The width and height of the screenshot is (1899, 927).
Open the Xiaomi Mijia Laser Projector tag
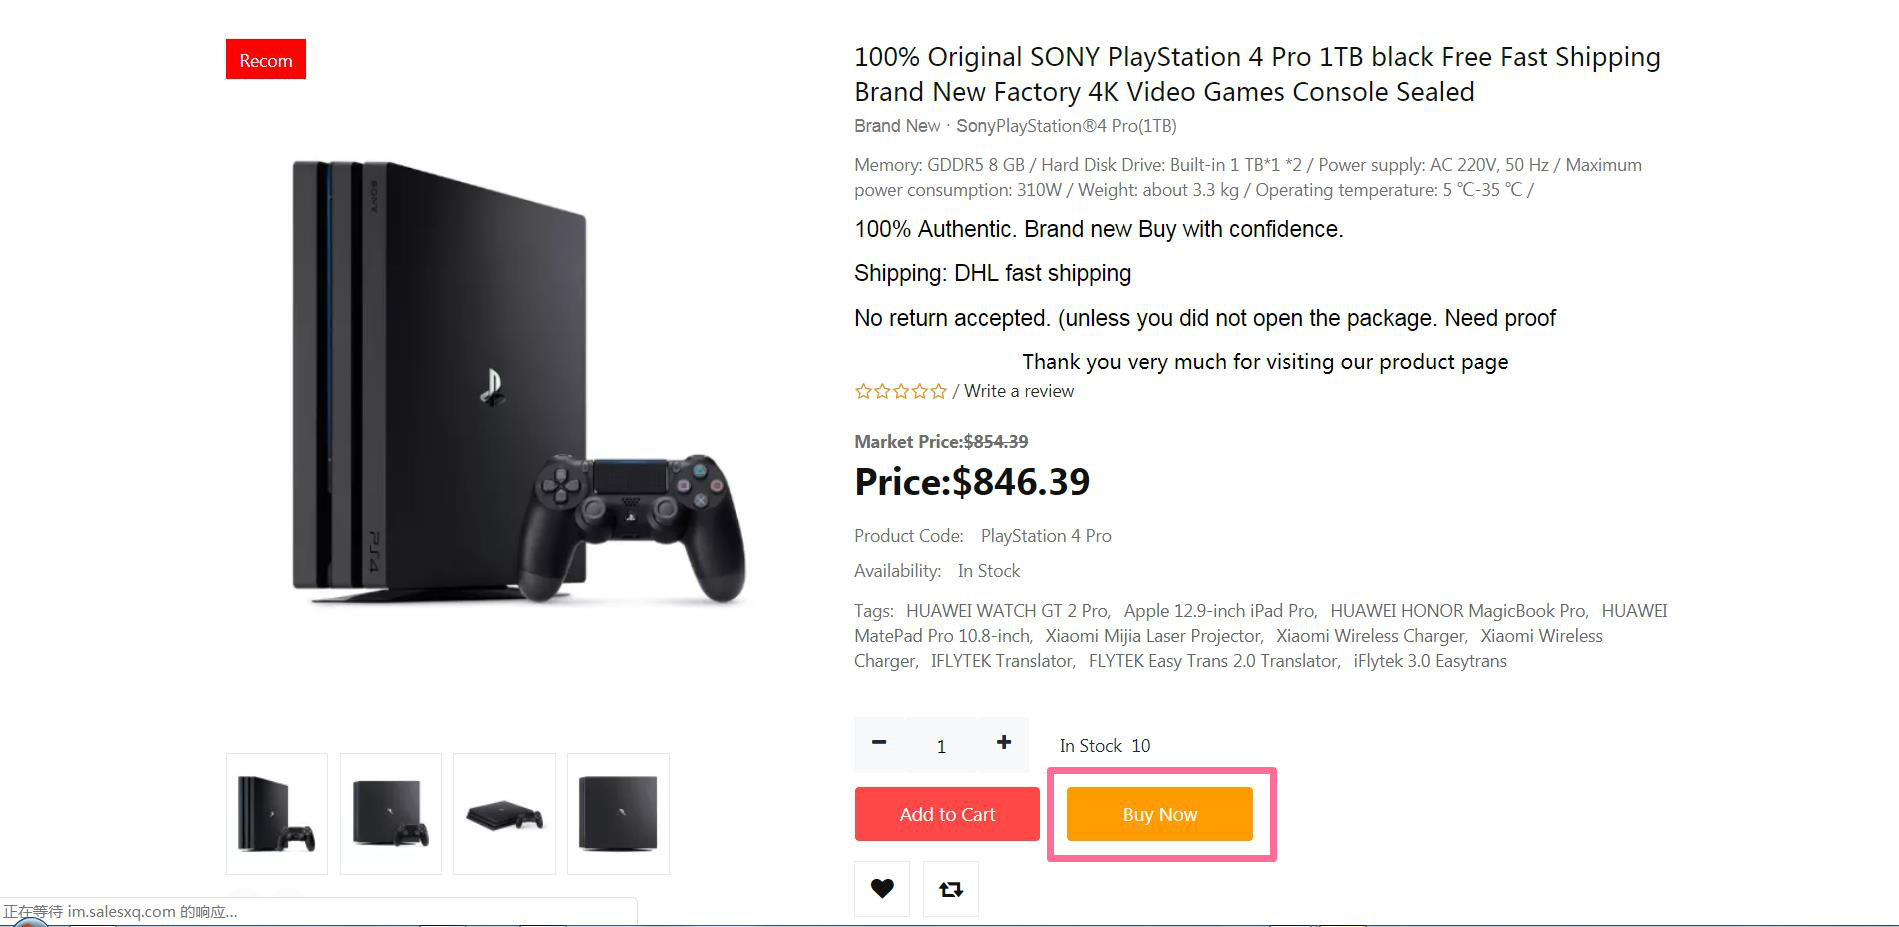tap(1152, 636)
